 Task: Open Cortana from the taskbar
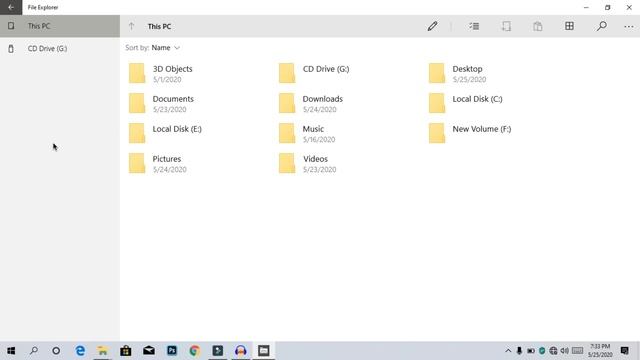click(56, 351)
